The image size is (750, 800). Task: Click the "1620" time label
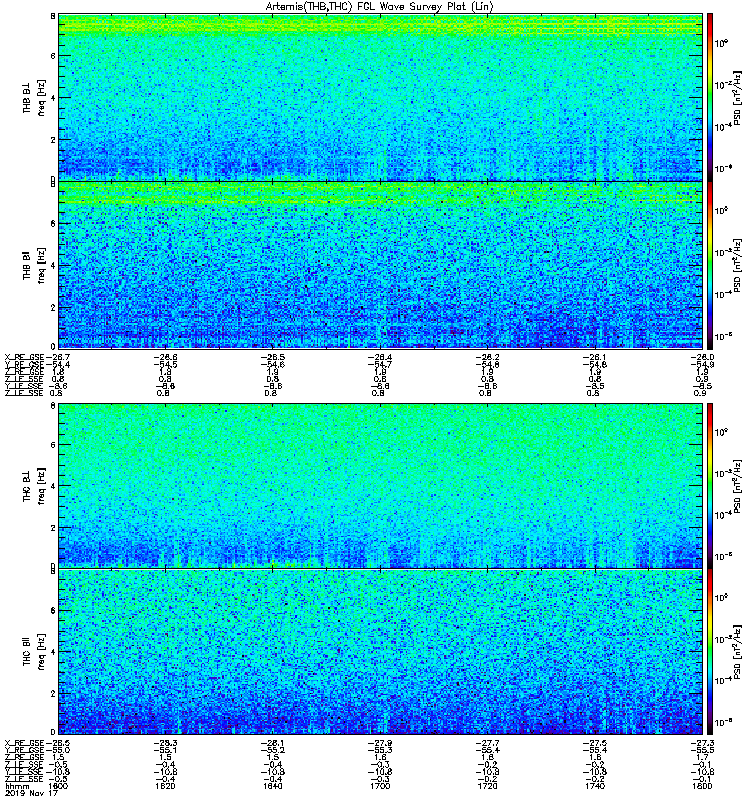click(165, 786)
